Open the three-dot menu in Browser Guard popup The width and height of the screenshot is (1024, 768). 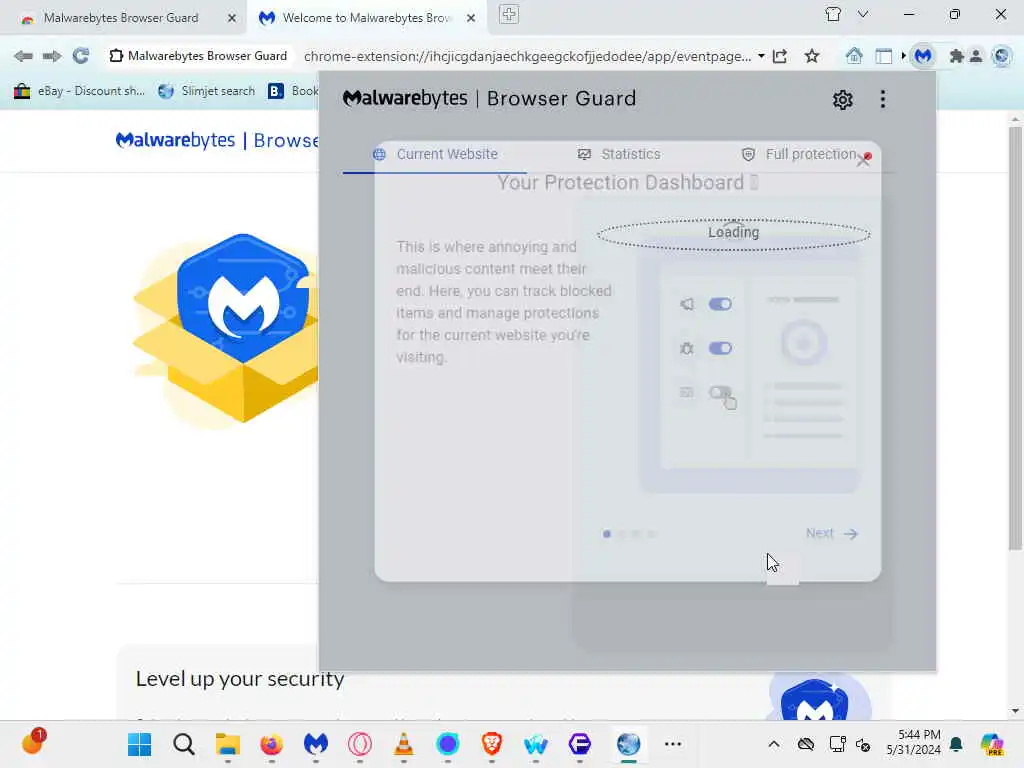(x=883, y=99)
